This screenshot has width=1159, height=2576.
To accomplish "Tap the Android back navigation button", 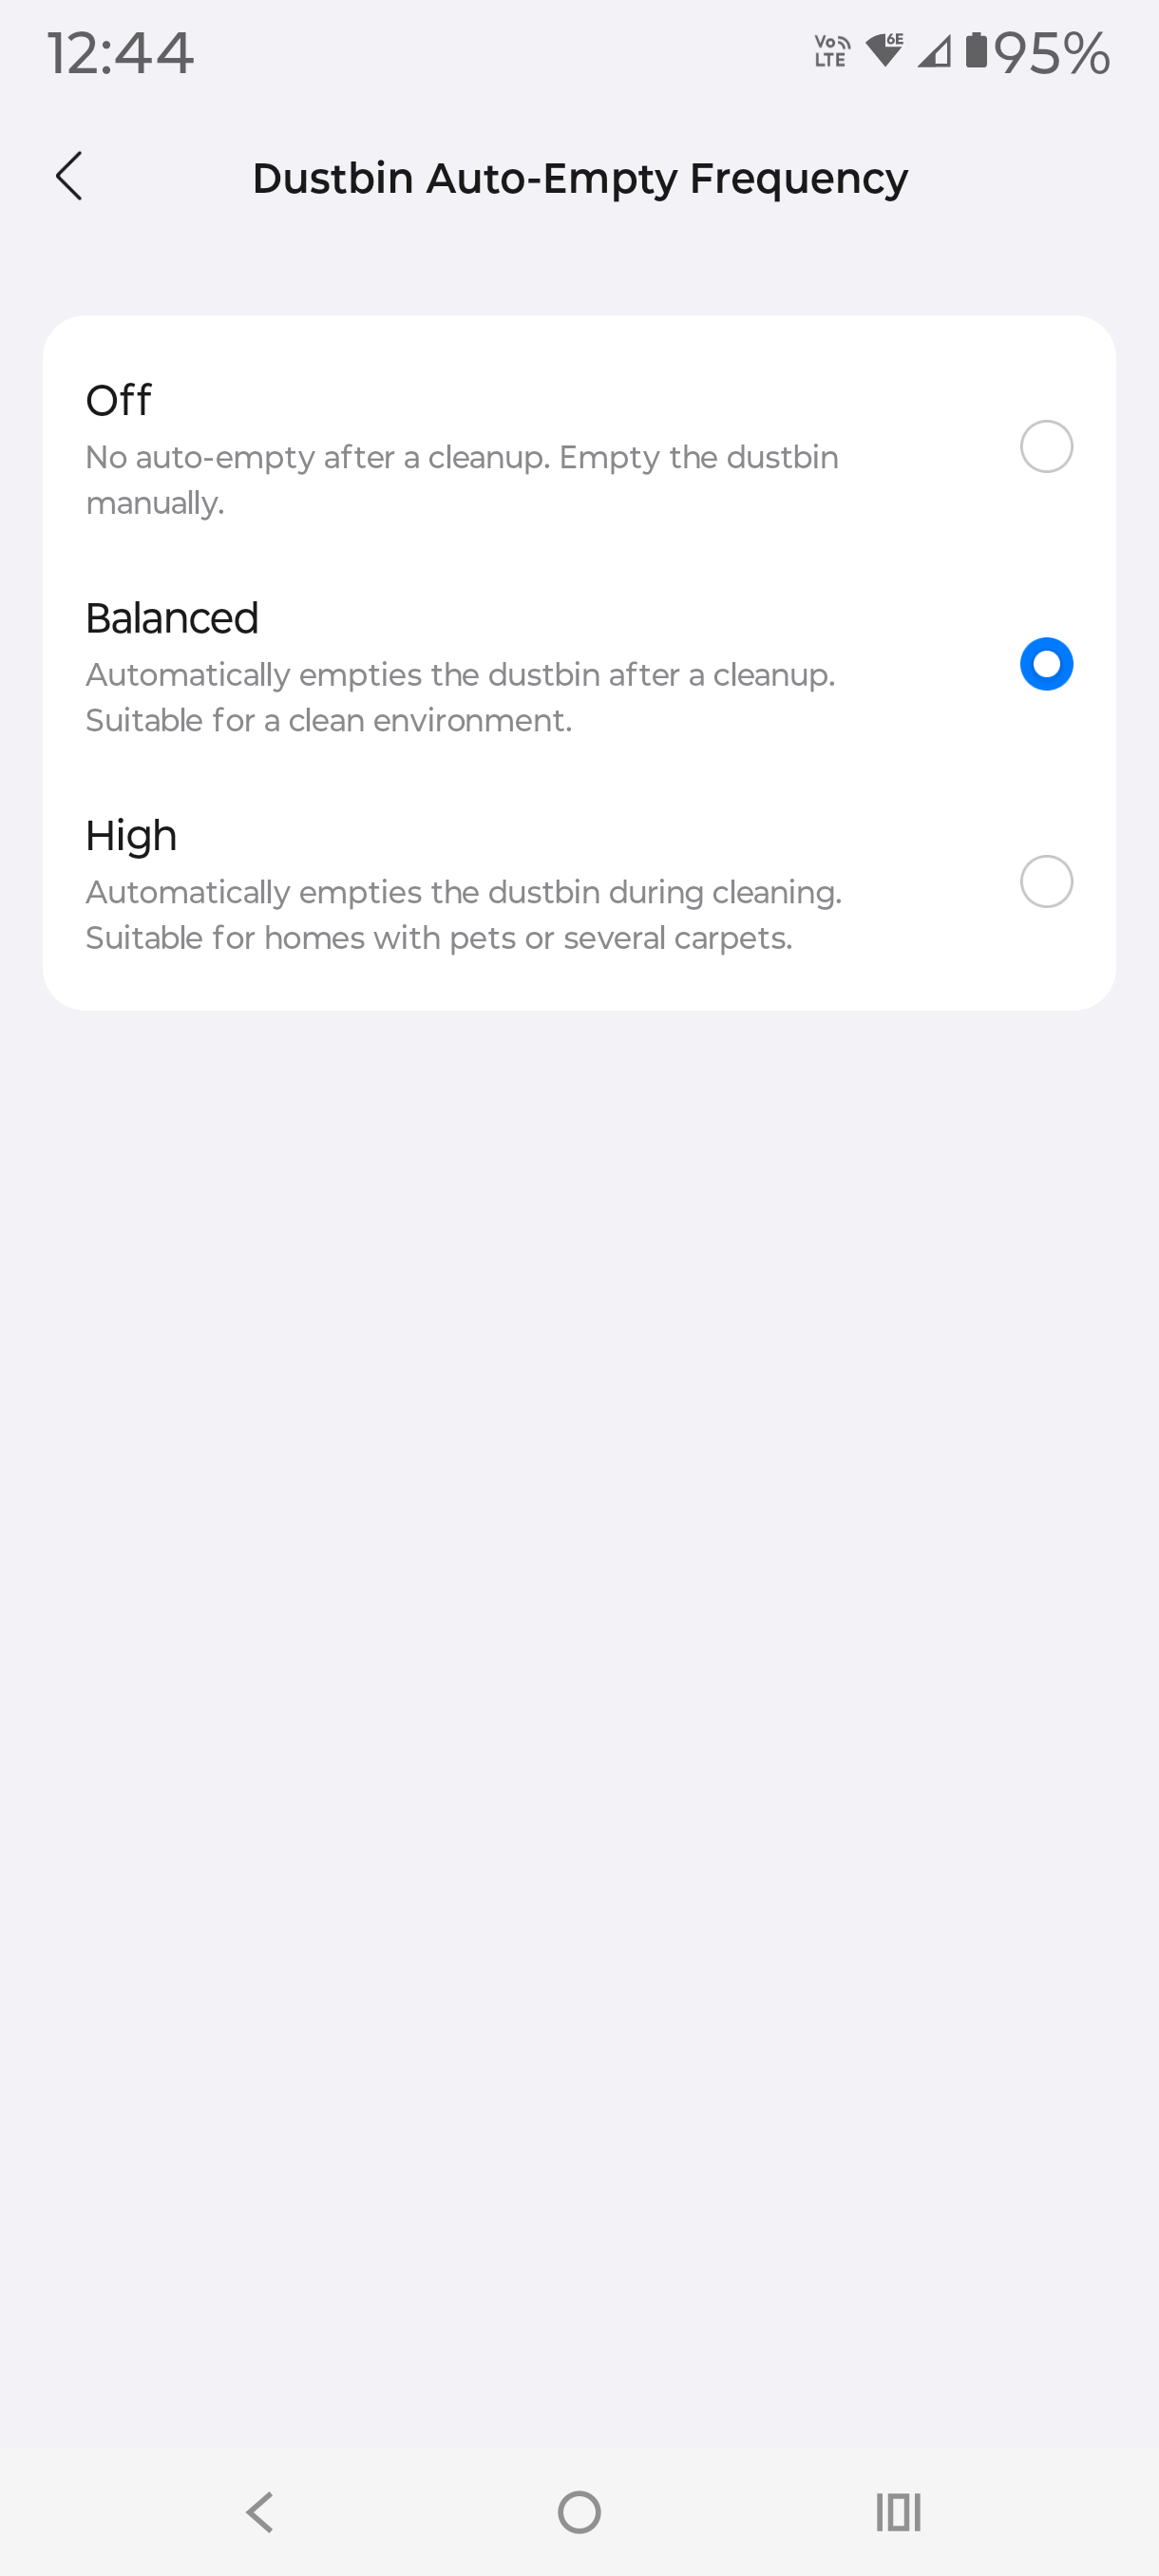I will (260, 2512).
